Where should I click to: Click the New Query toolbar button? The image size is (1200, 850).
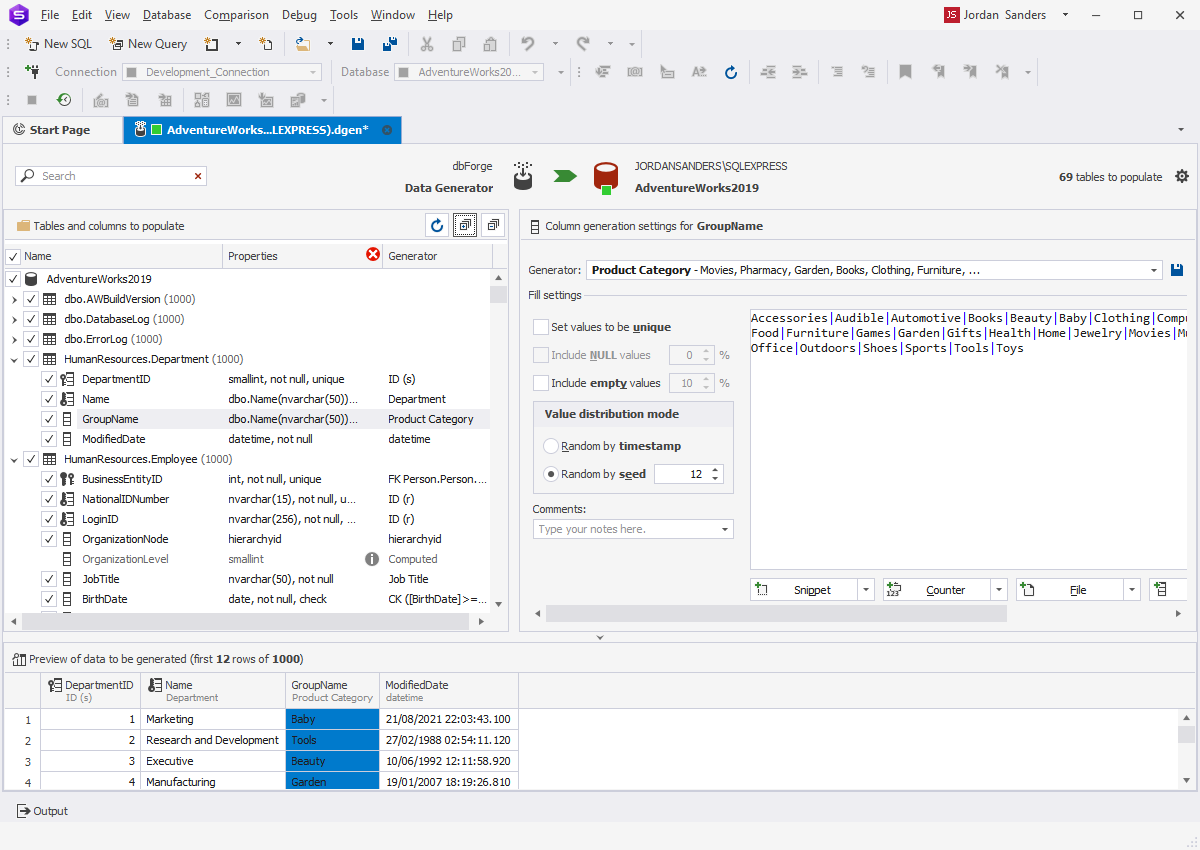click(x=148, y=44)
